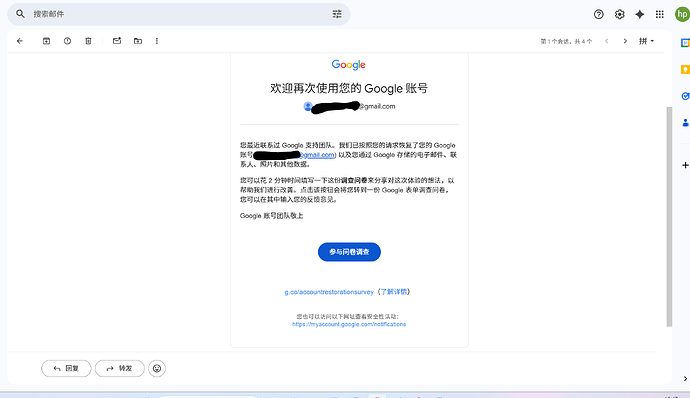Open more actions three-dot menu
The image size is (690, 398).
coord(157,41)
